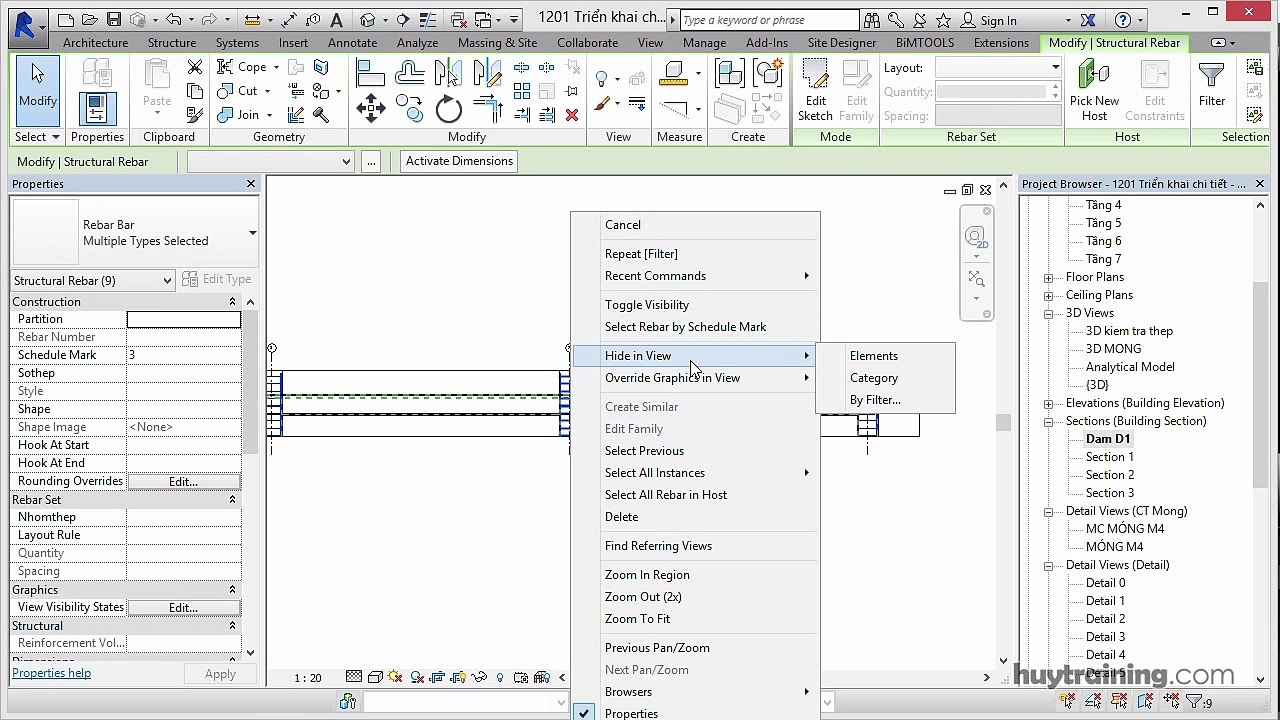Click the Partition value input field
This screenshot has height=720, width=1280.
(183, 319)
